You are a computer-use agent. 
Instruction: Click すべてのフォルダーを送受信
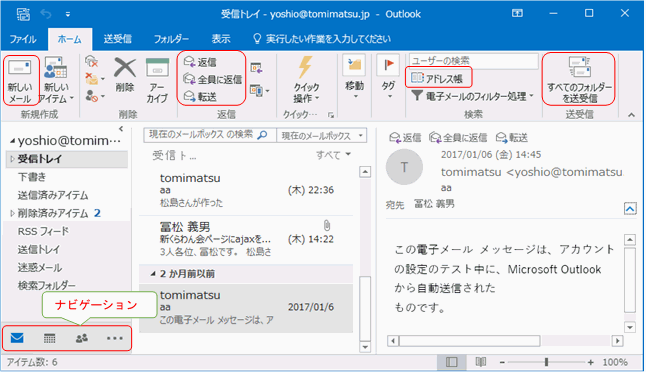click(578, 79)
